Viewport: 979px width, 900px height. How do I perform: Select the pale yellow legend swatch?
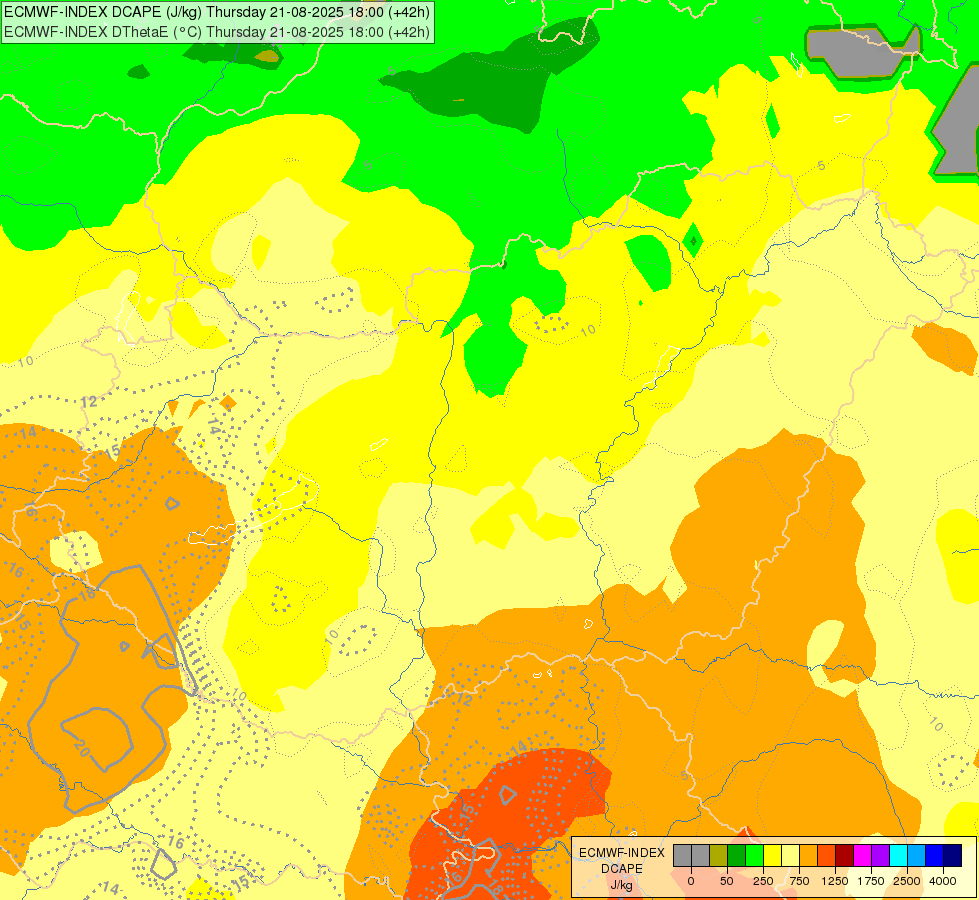tap(790, 856)
